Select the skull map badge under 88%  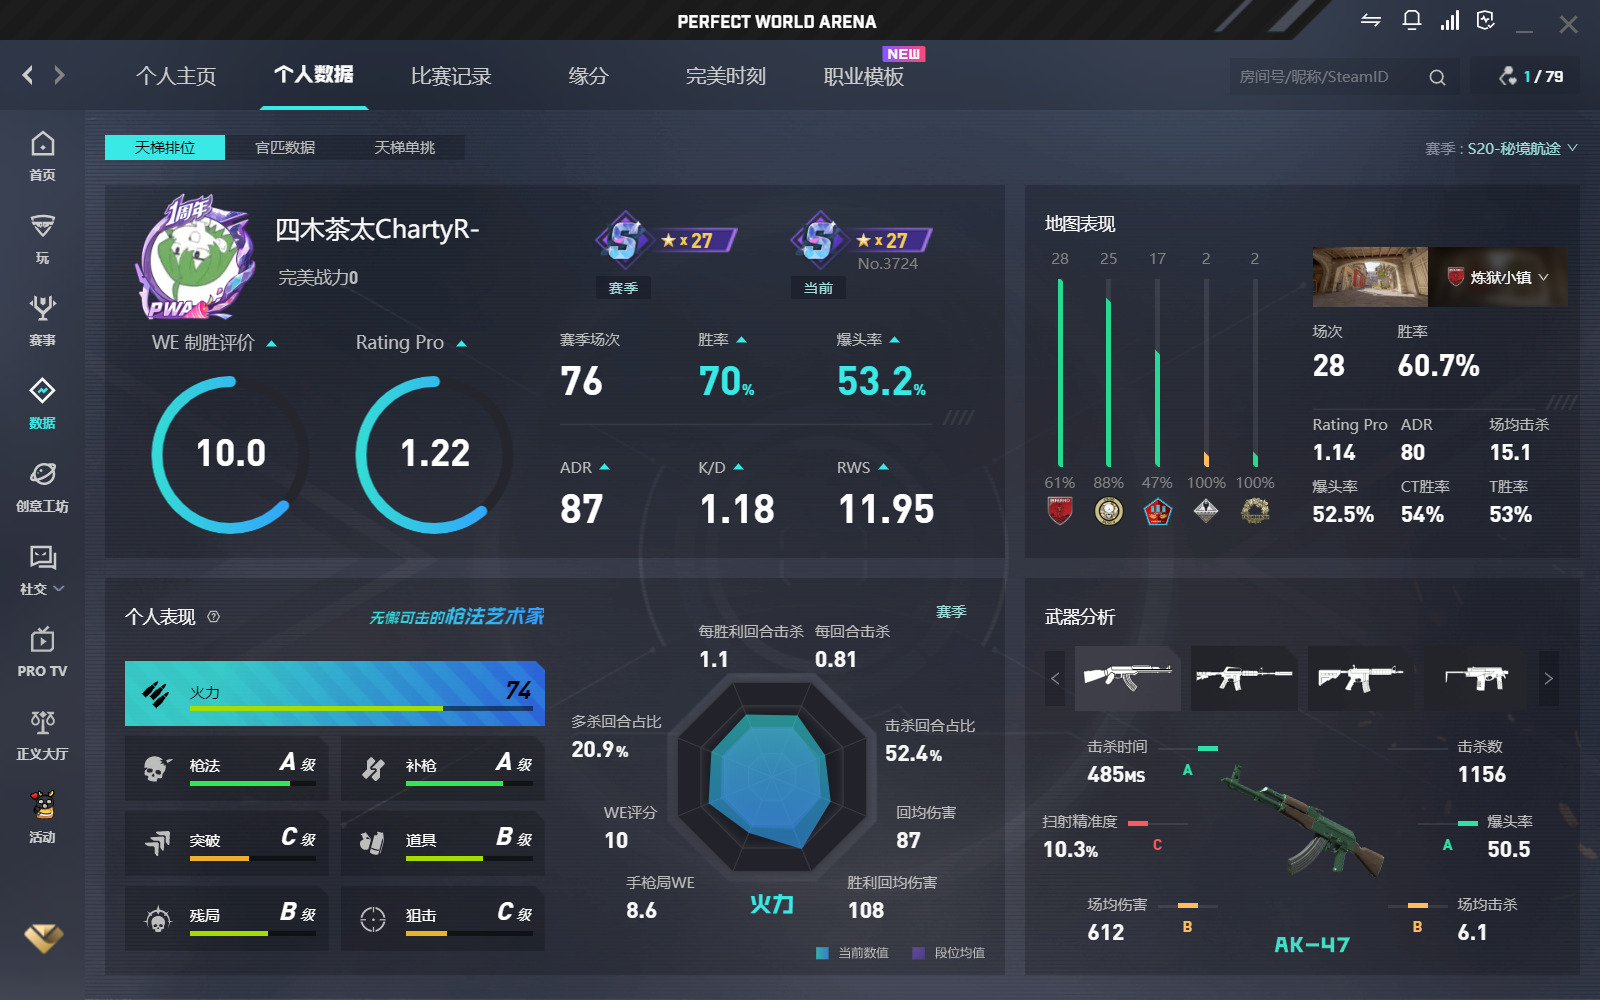(x=1109, y=511)
